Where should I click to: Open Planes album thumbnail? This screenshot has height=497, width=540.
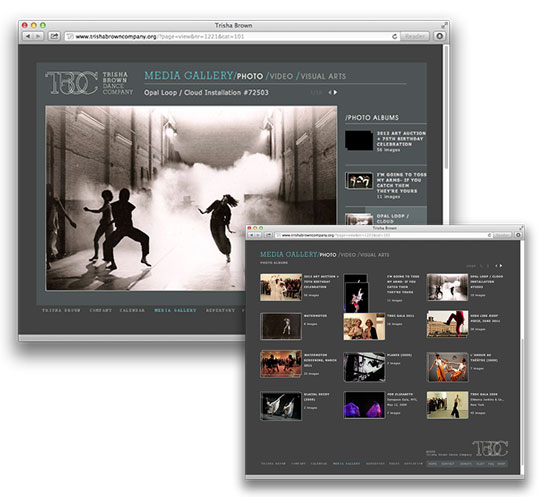click(x=364, y=367)
